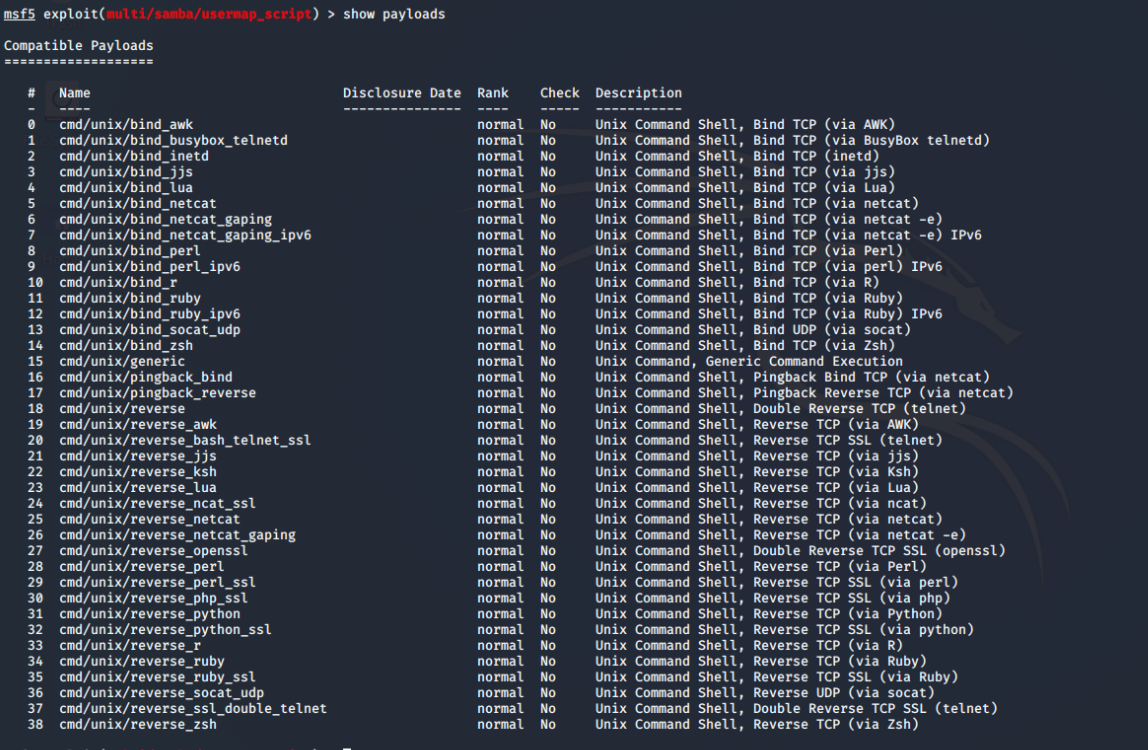Select payload cmd/unix/pingback_reverse
This screenshot has height=750, width=1148.
pyautogui.click(x=157, y=393)
